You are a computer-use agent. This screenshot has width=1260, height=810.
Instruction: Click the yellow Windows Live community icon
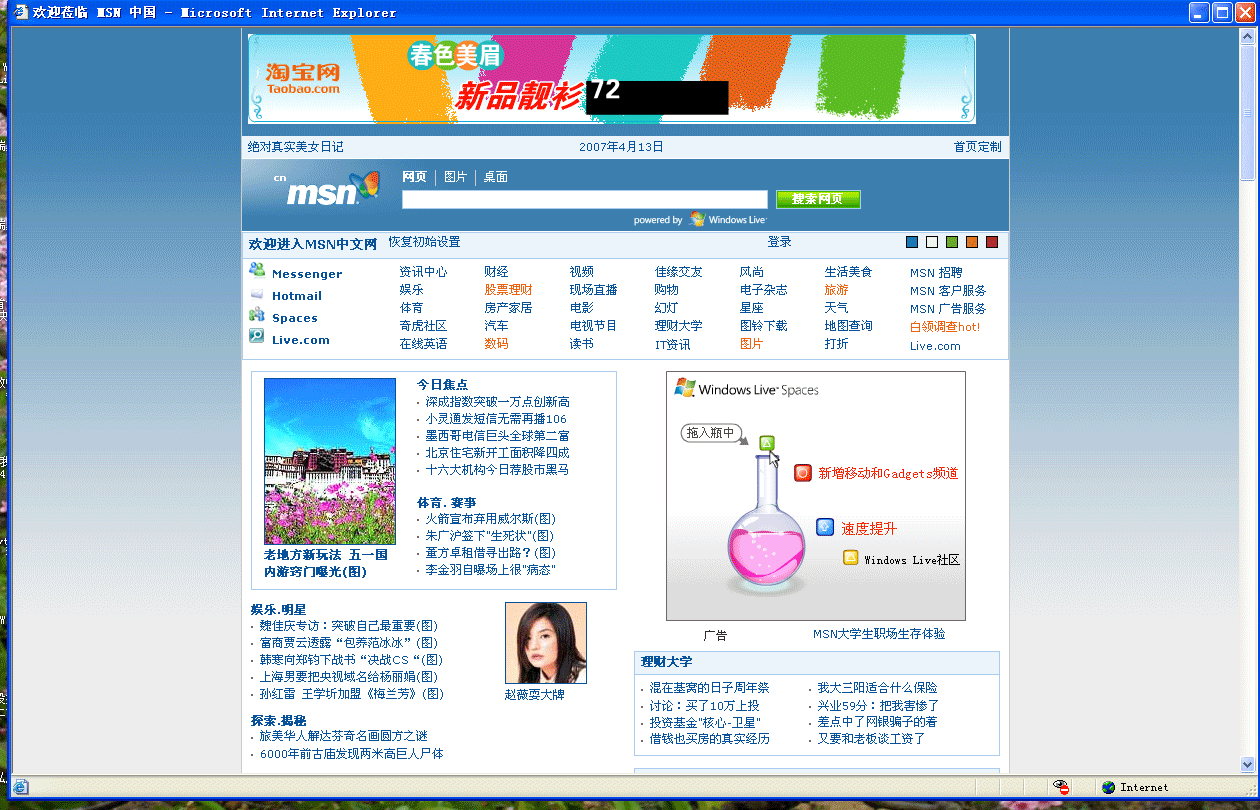tap(851, 558)
